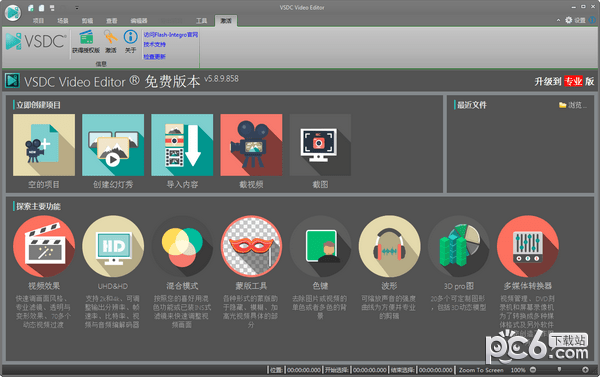Select the 激活 ribbon tab
The image size is (600, 377).
click(x=226, y=21)
